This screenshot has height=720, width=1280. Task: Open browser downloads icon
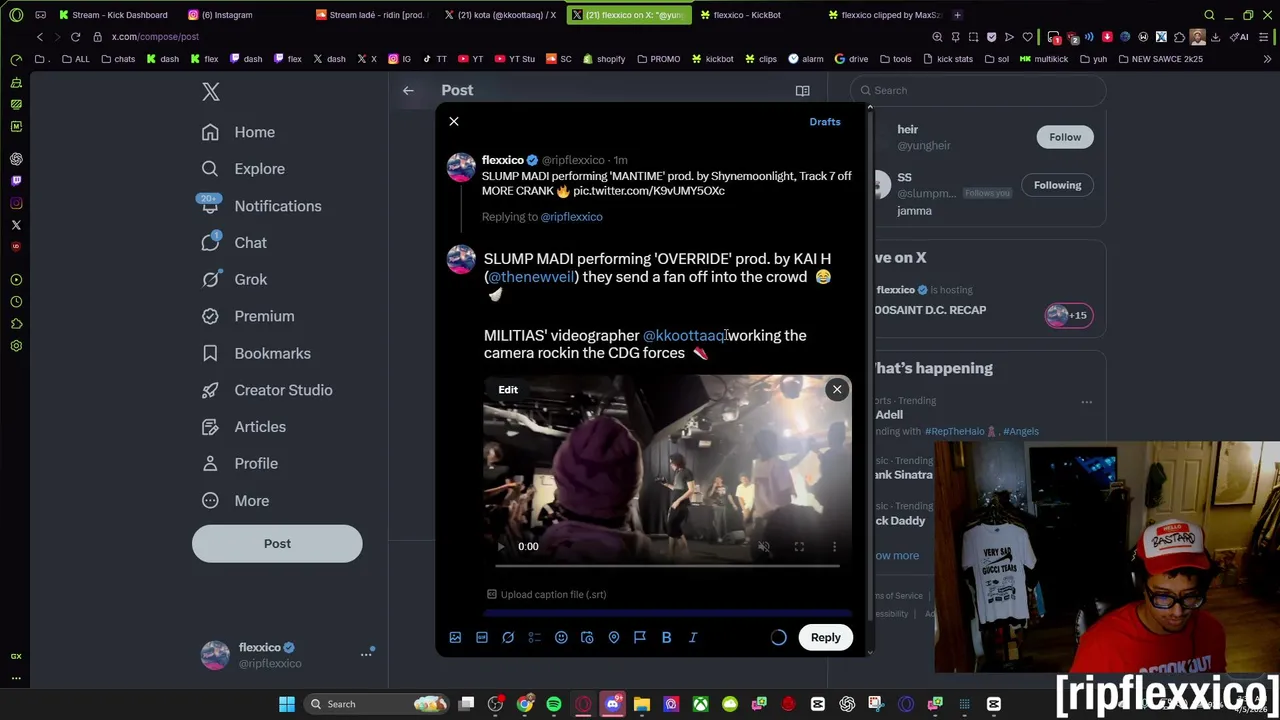(1216, 37)
